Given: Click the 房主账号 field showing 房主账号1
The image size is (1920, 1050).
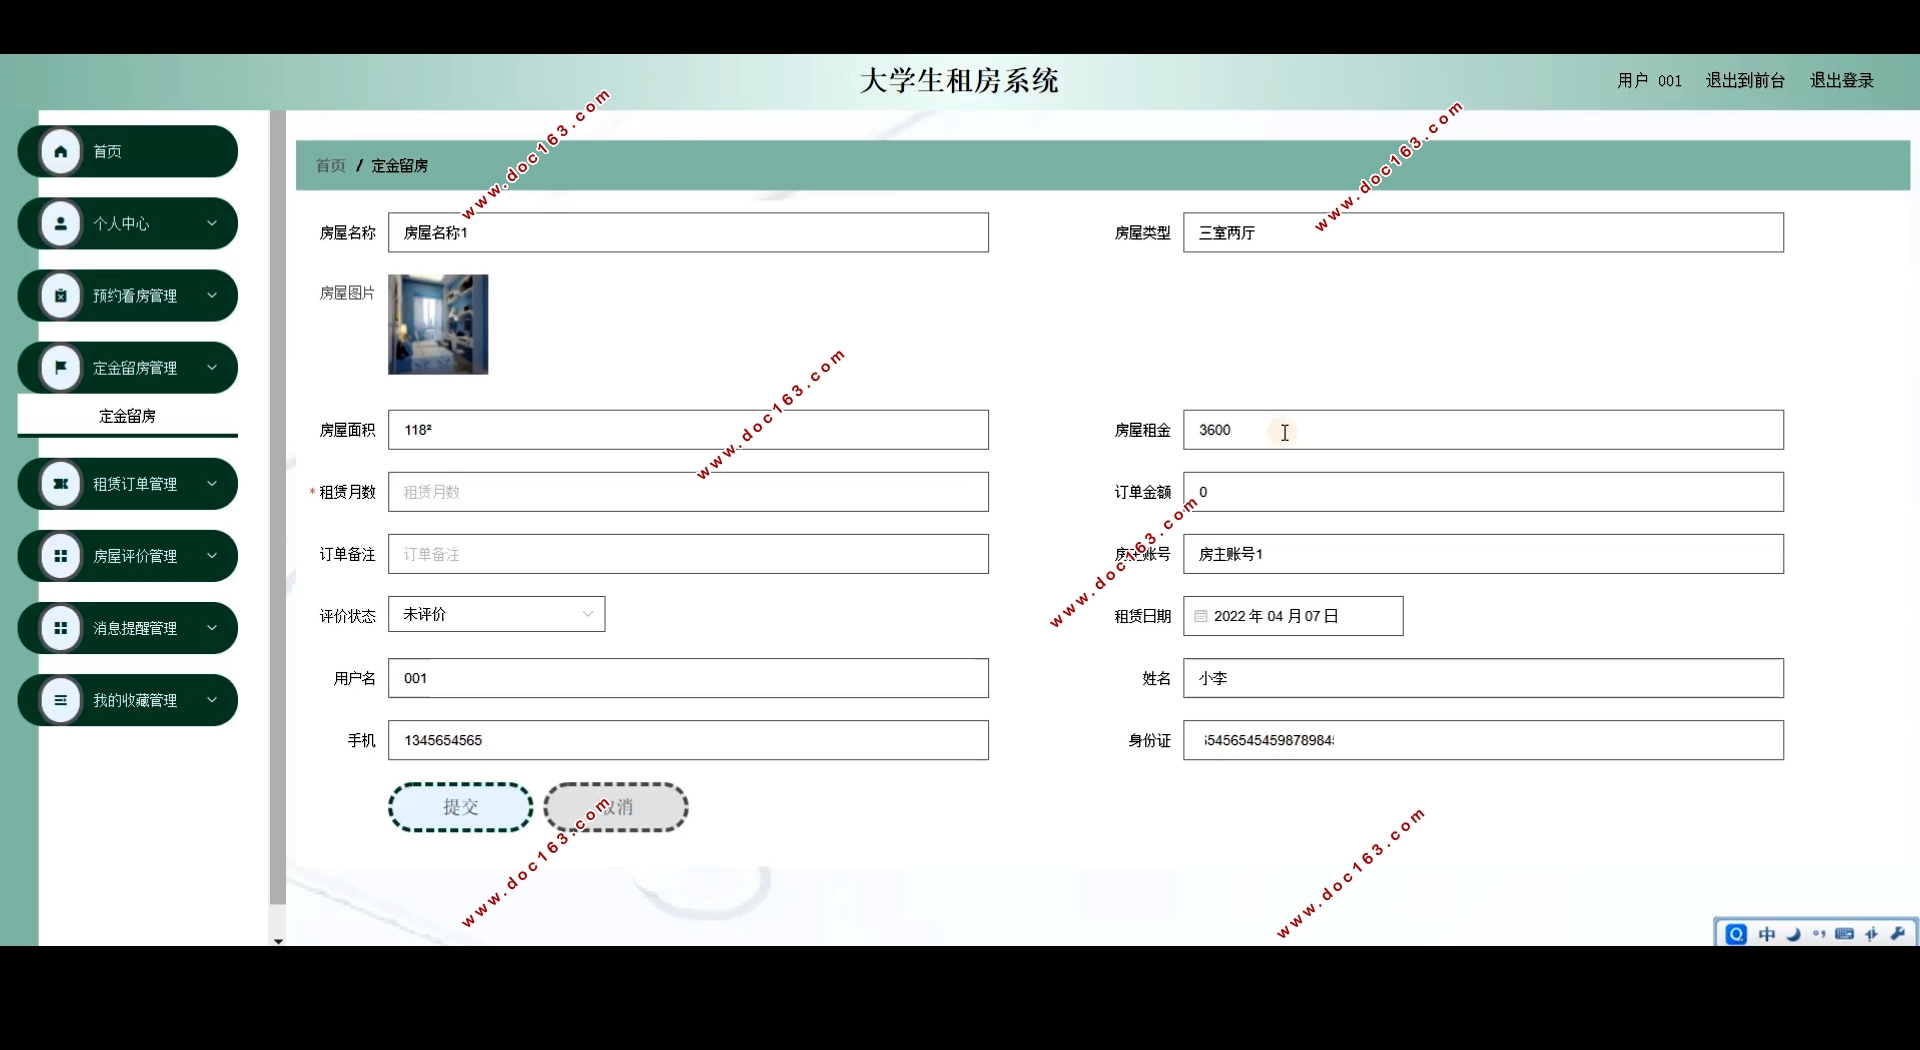Looking at the screenshot, I should coord(1484,554).
